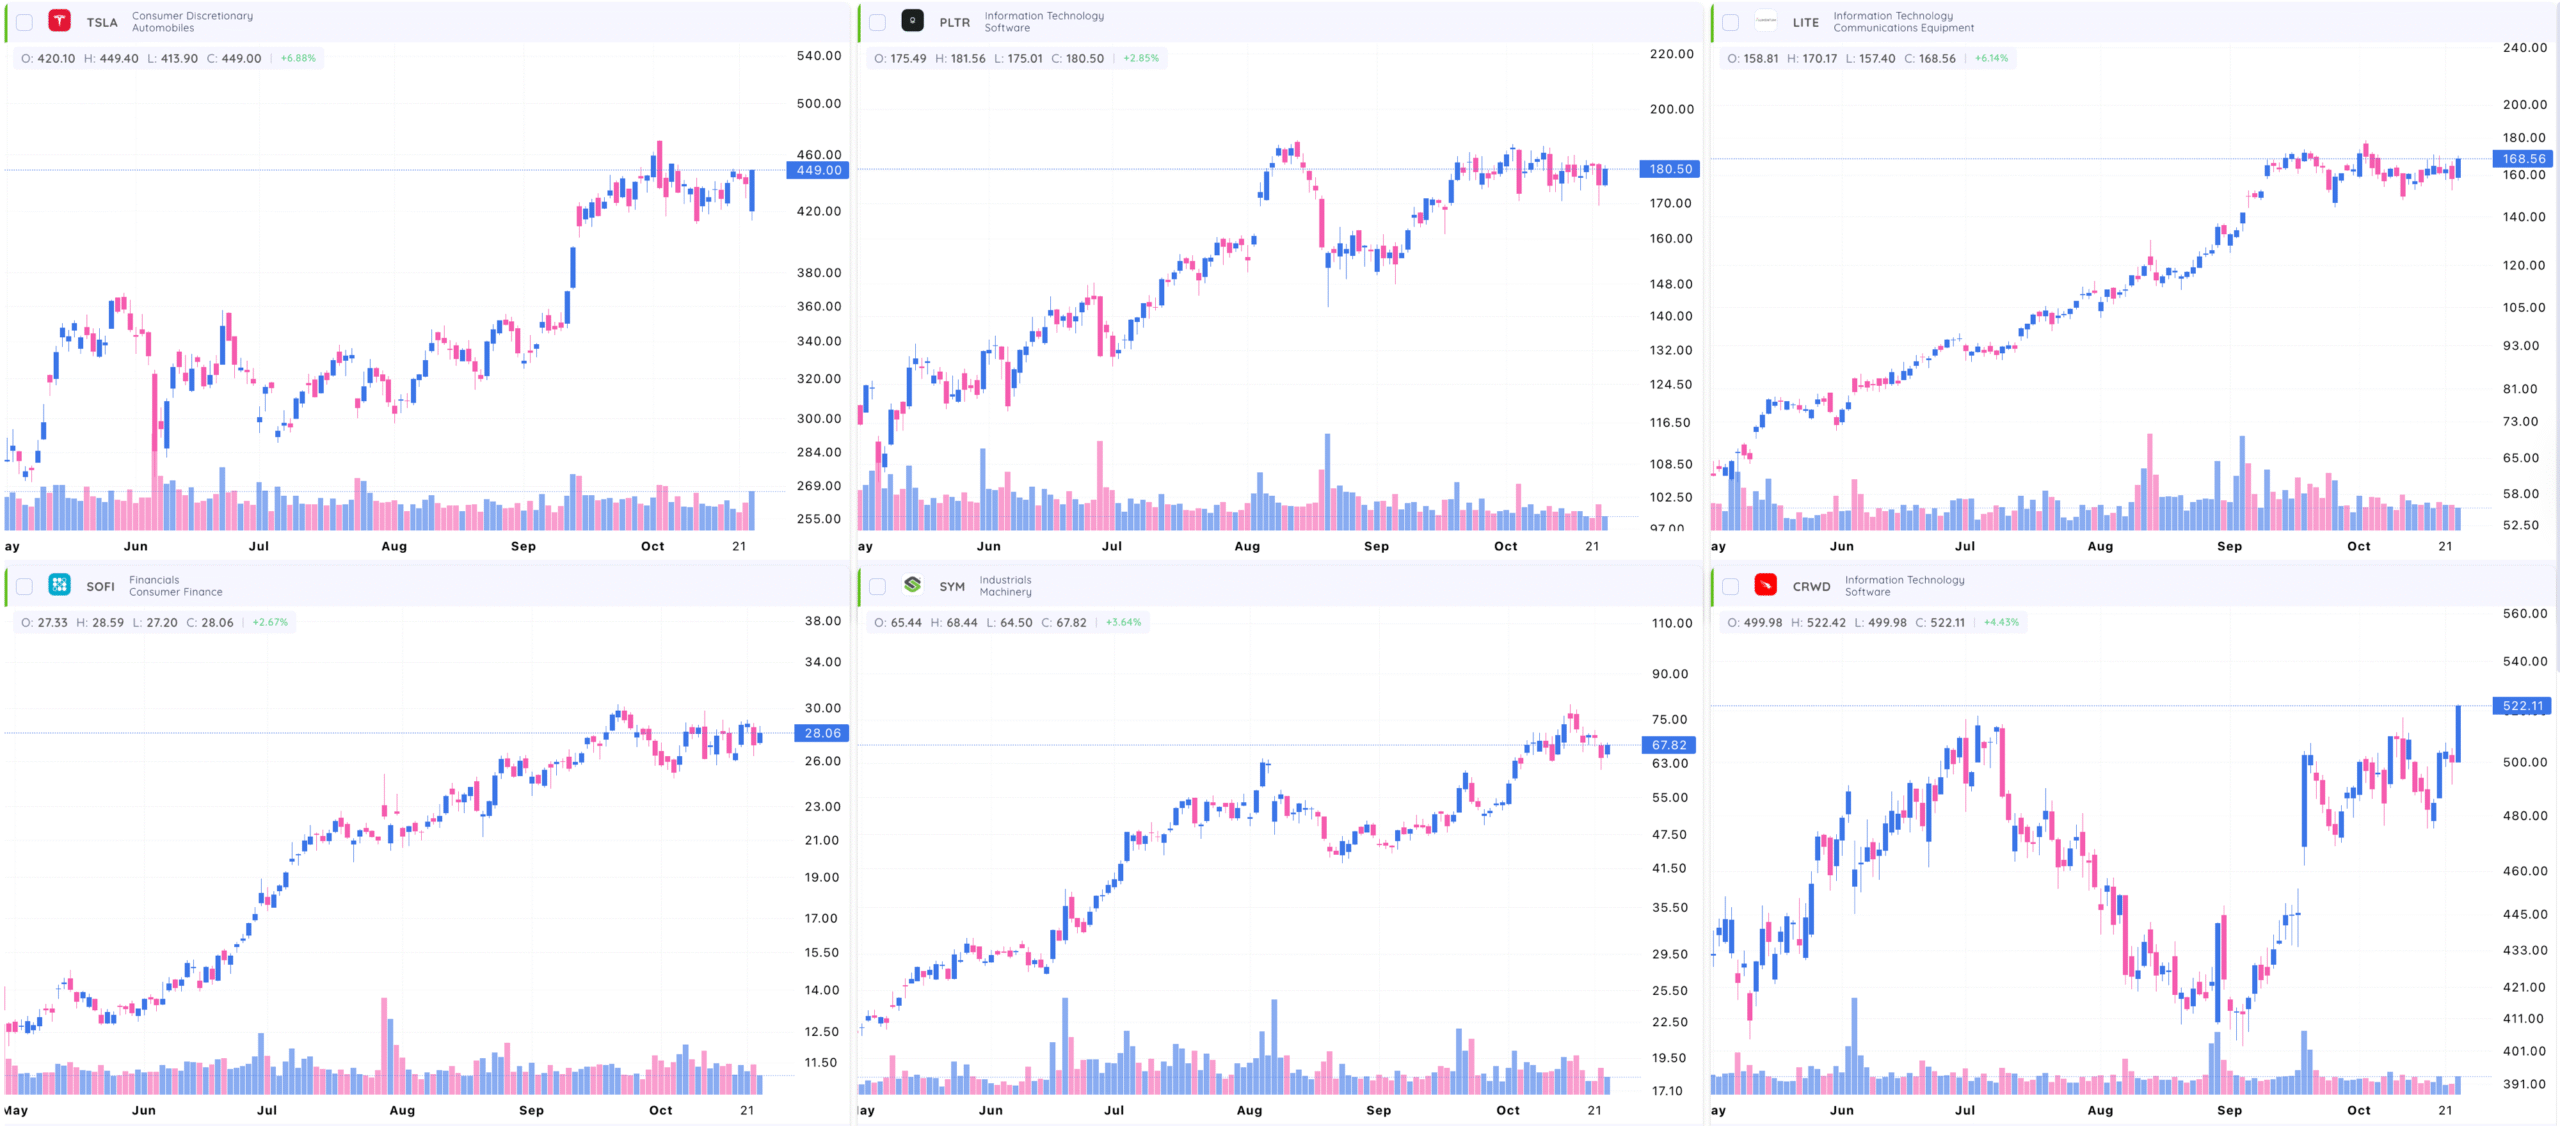The image size is (2560, 1126).
Task: Click TSLA current price tag 449.00
Action: point(818,170)
